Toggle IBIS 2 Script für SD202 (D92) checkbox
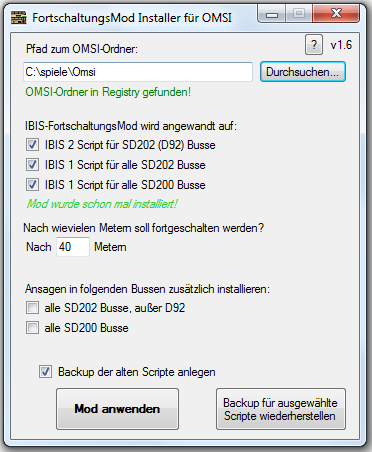The image size is (372, 452). click(32, 145)
